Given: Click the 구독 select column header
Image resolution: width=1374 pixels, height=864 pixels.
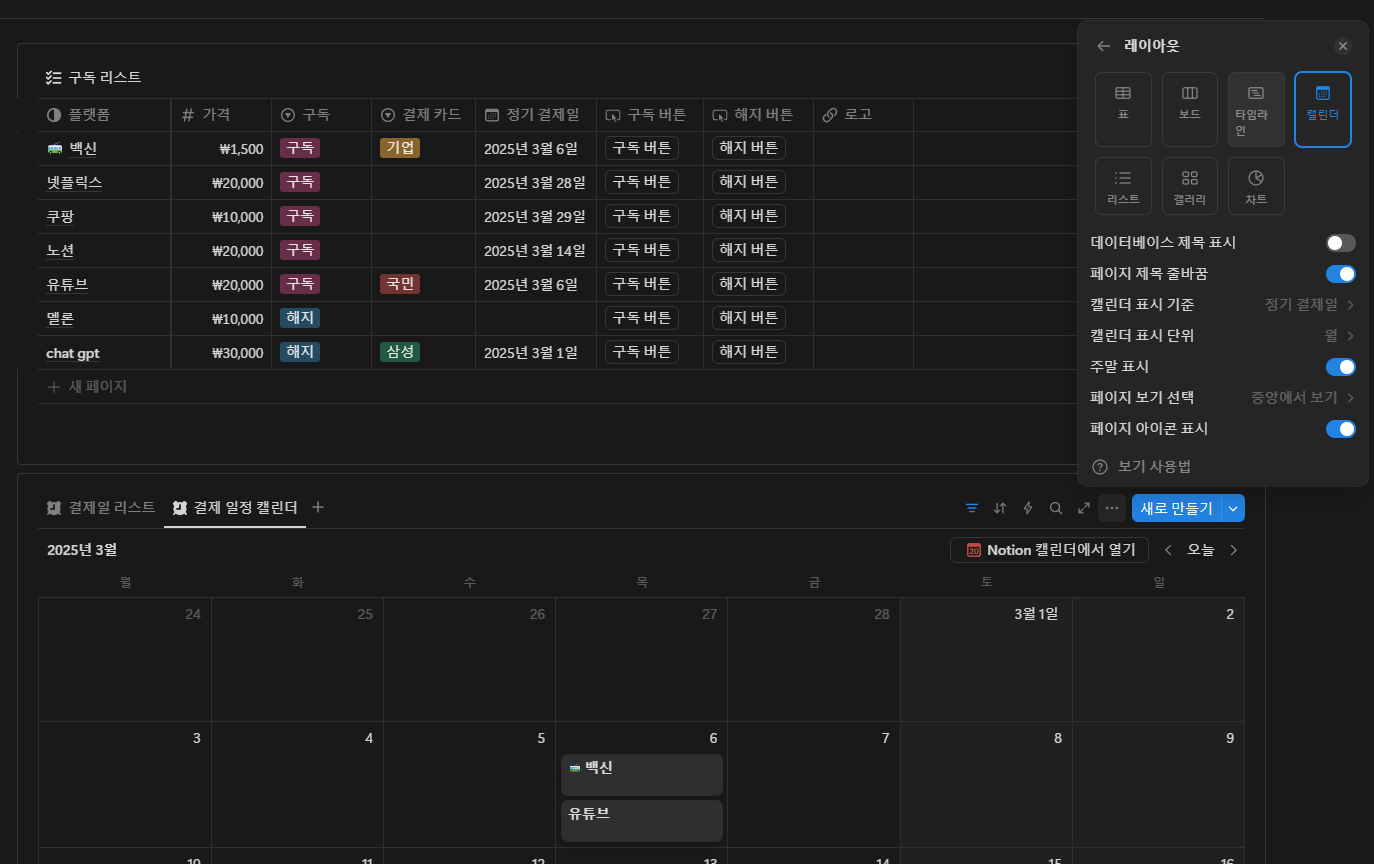Looking at the screenshot, I should (x=321, y=115).
